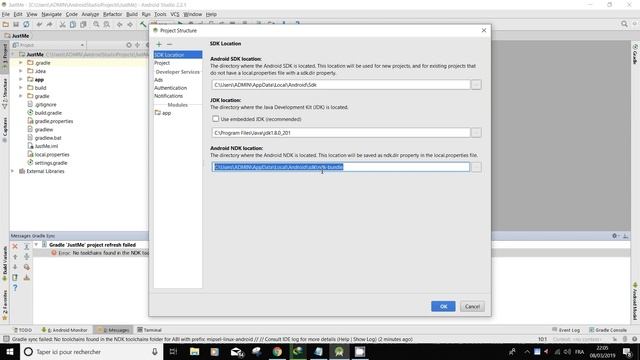Click the plus add icon in Project Structure
640x360 pixels.
159,44
